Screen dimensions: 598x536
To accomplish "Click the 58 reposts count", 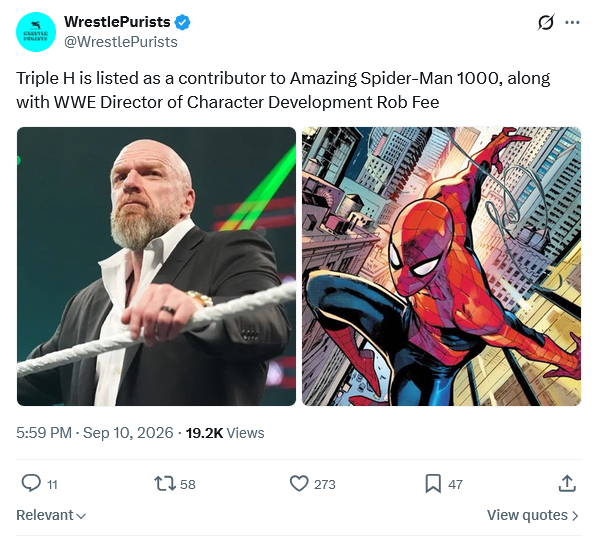I will coord(188,484).
